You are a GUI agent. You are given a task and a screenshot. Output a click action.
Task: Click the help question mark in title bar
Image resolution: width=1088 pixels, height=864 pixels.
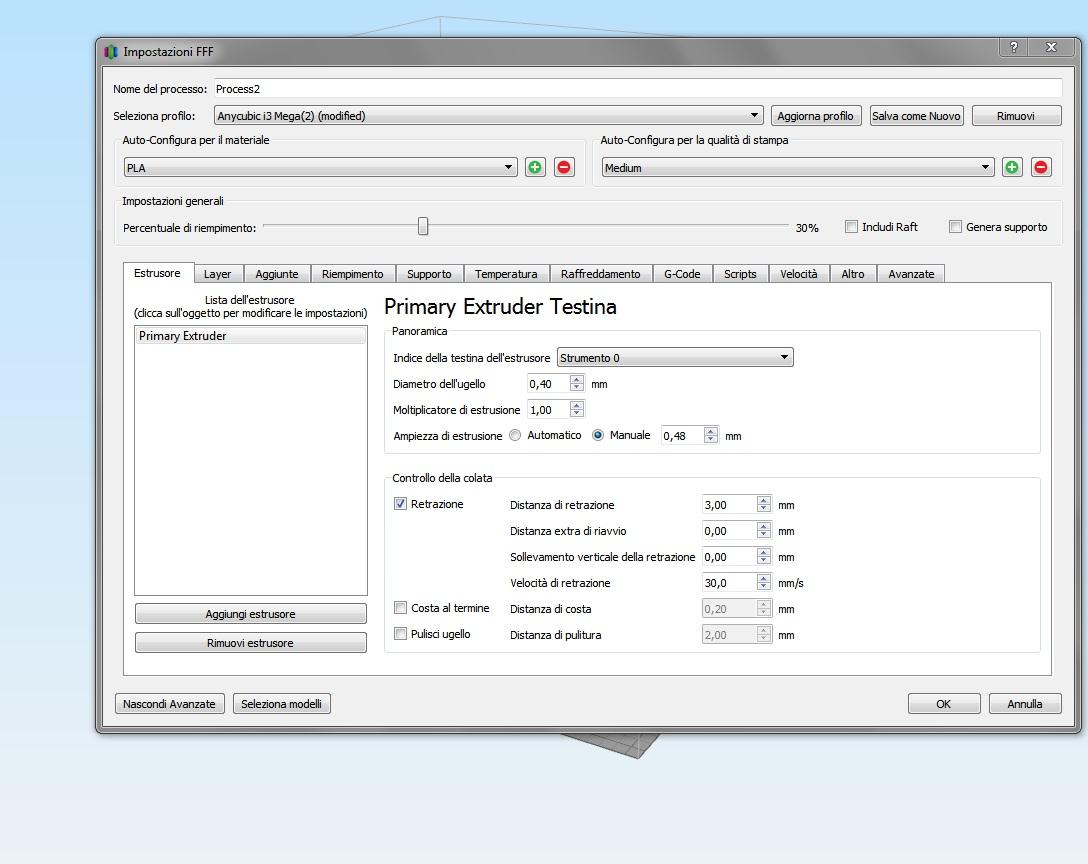[x=1014, y=47]
